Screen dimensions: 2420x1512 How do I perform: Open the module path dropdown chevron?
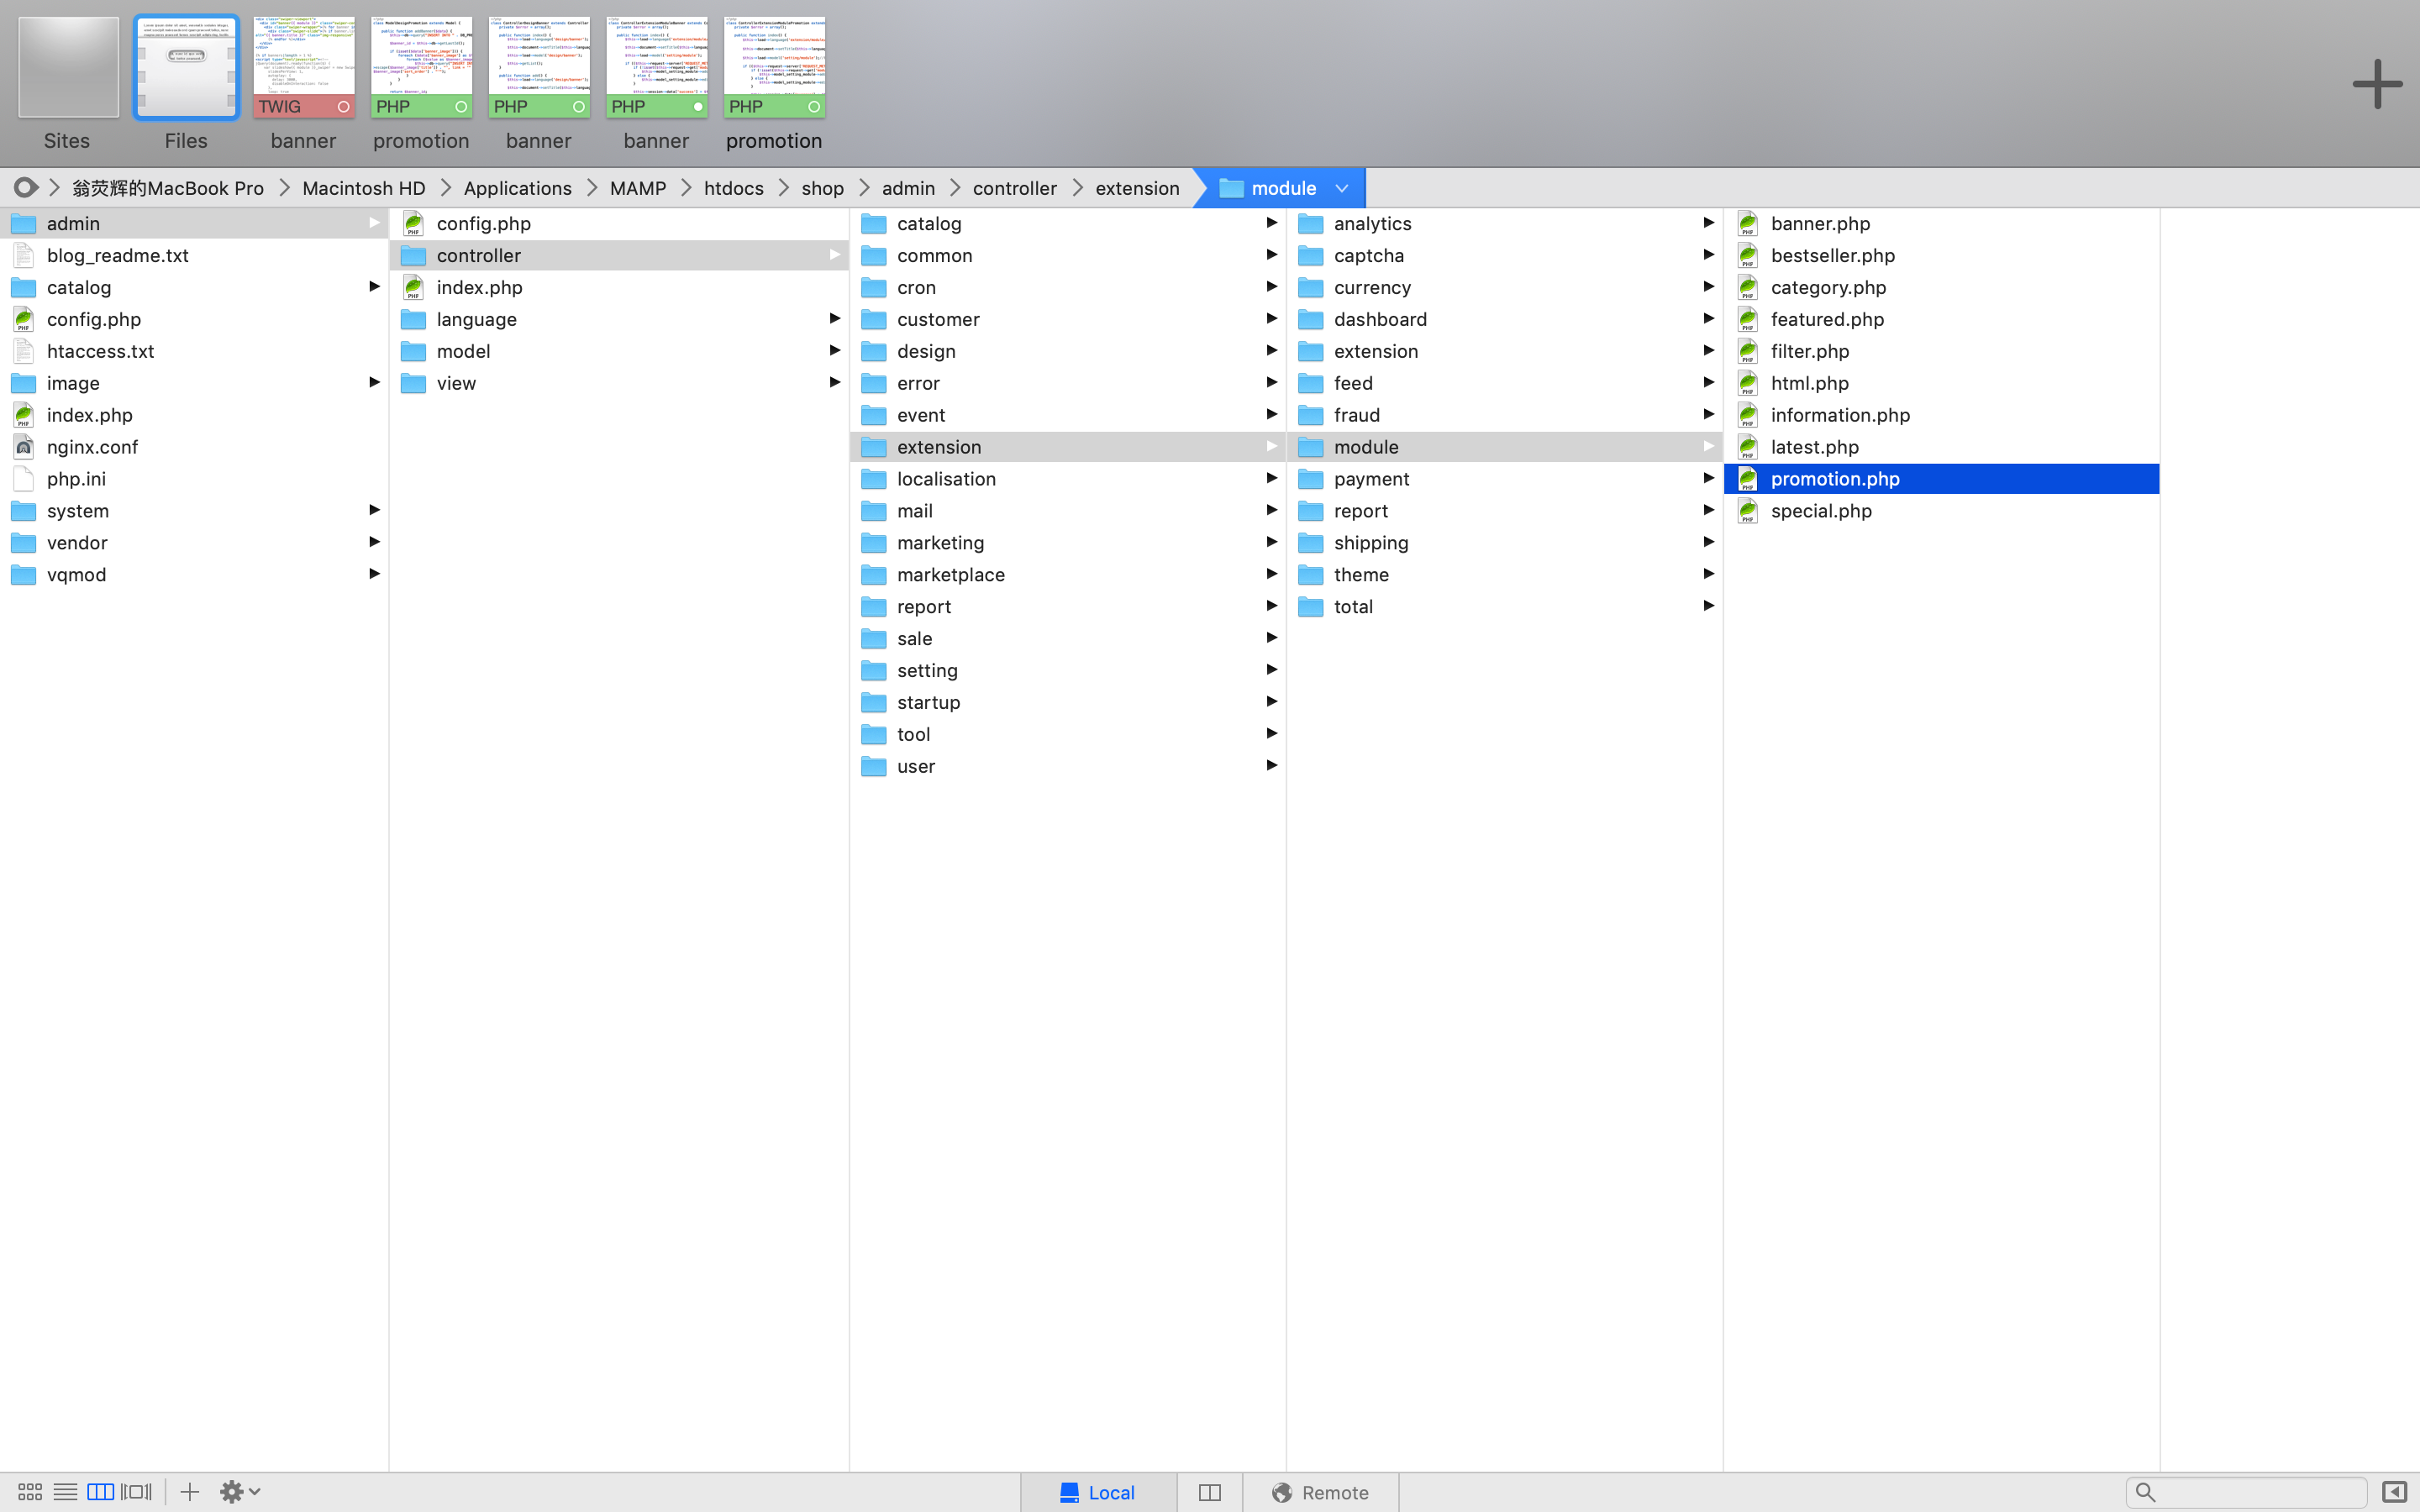[1342, 188]
